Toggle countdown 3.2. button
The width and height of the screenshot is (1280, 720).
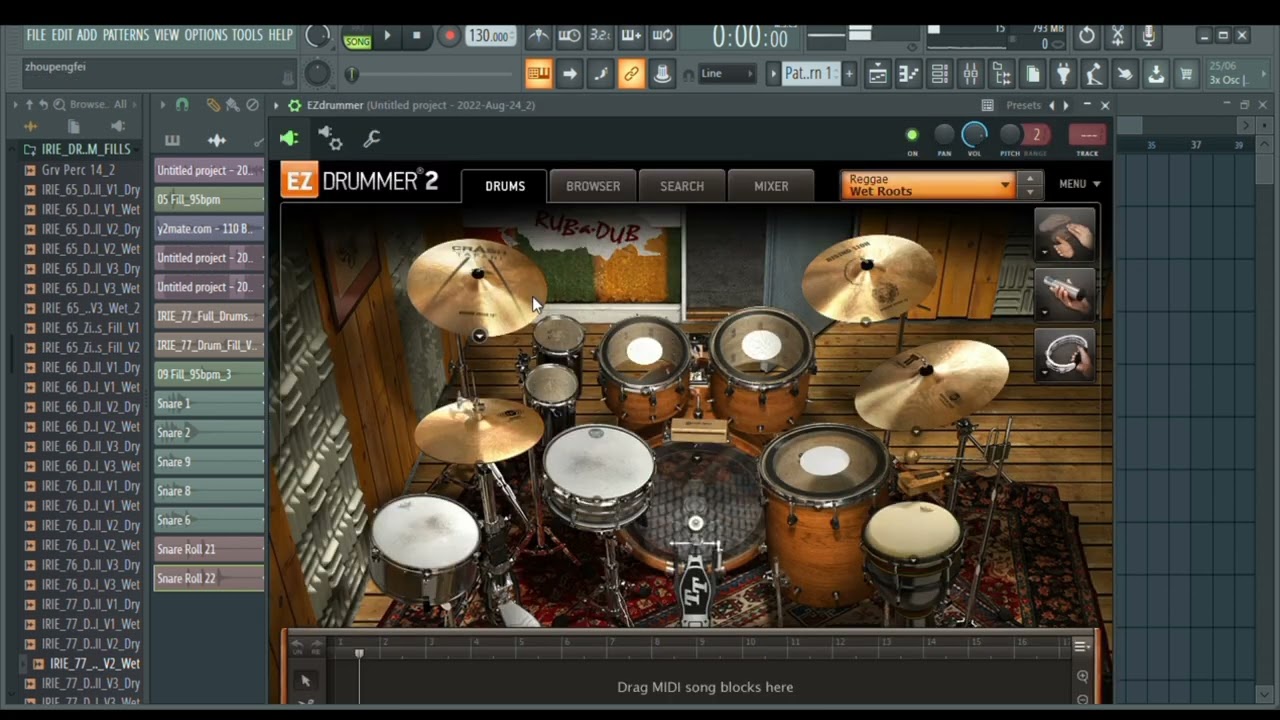[x=600, y=36]
